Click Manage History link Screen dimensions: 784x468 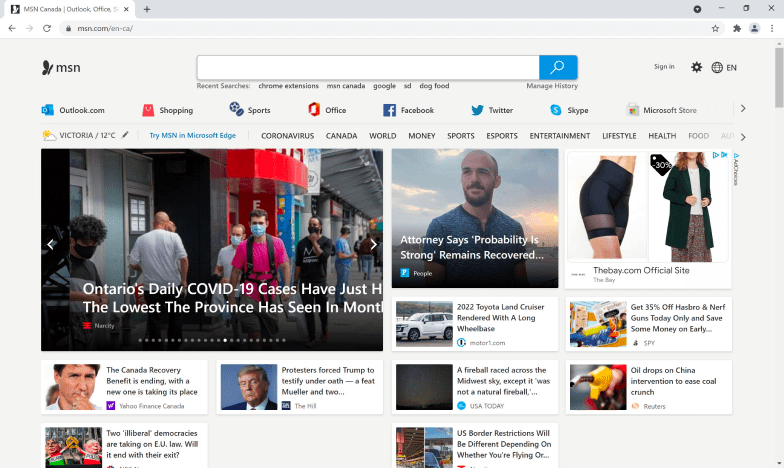552,86
